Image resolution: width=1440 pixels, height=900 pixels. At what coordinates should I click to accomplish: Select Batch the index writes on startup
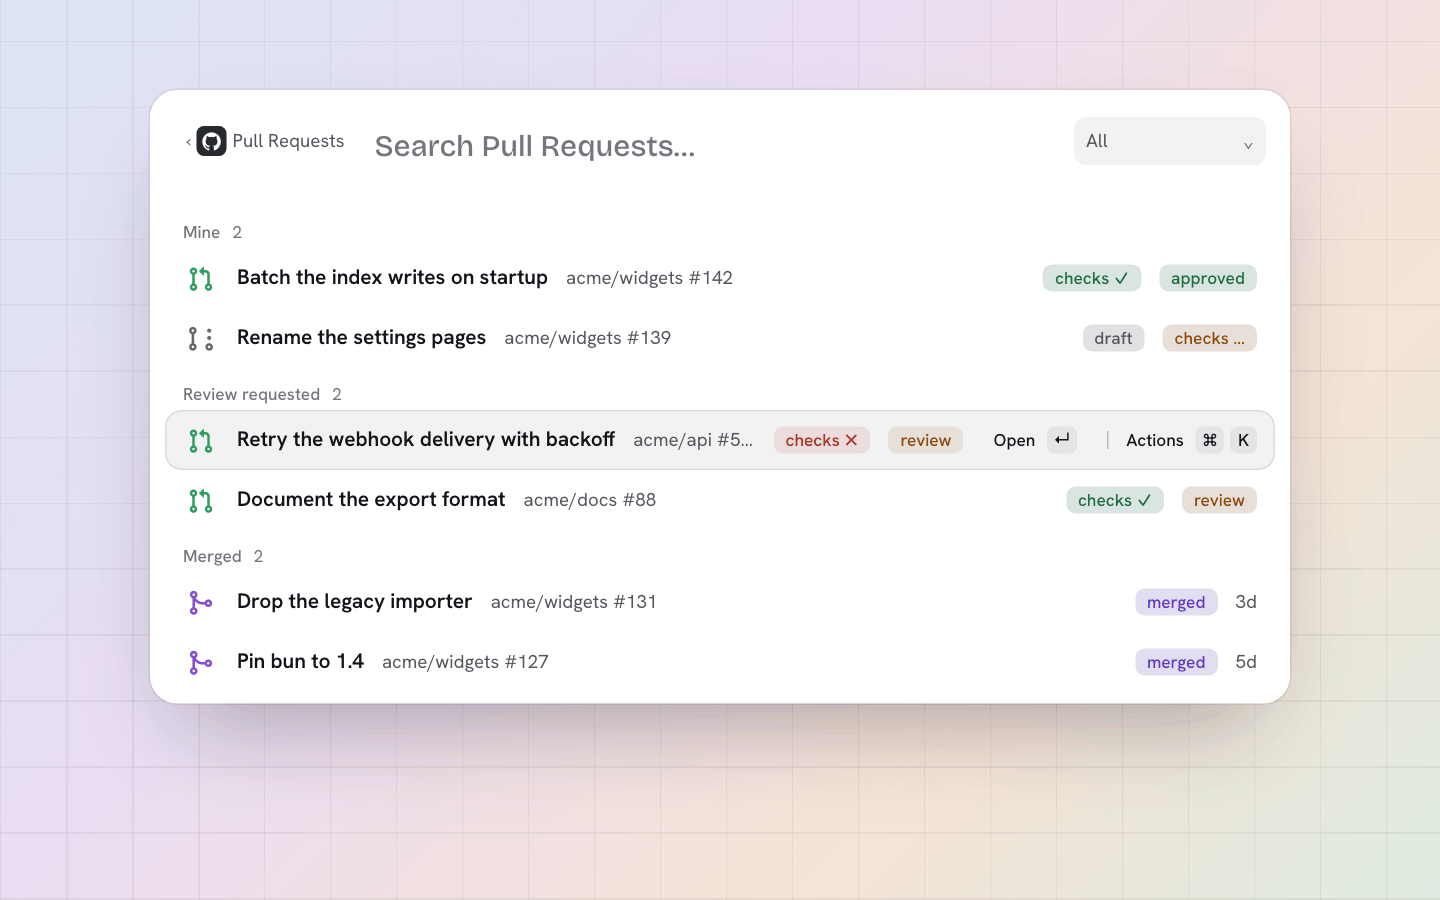click(720, 278)
